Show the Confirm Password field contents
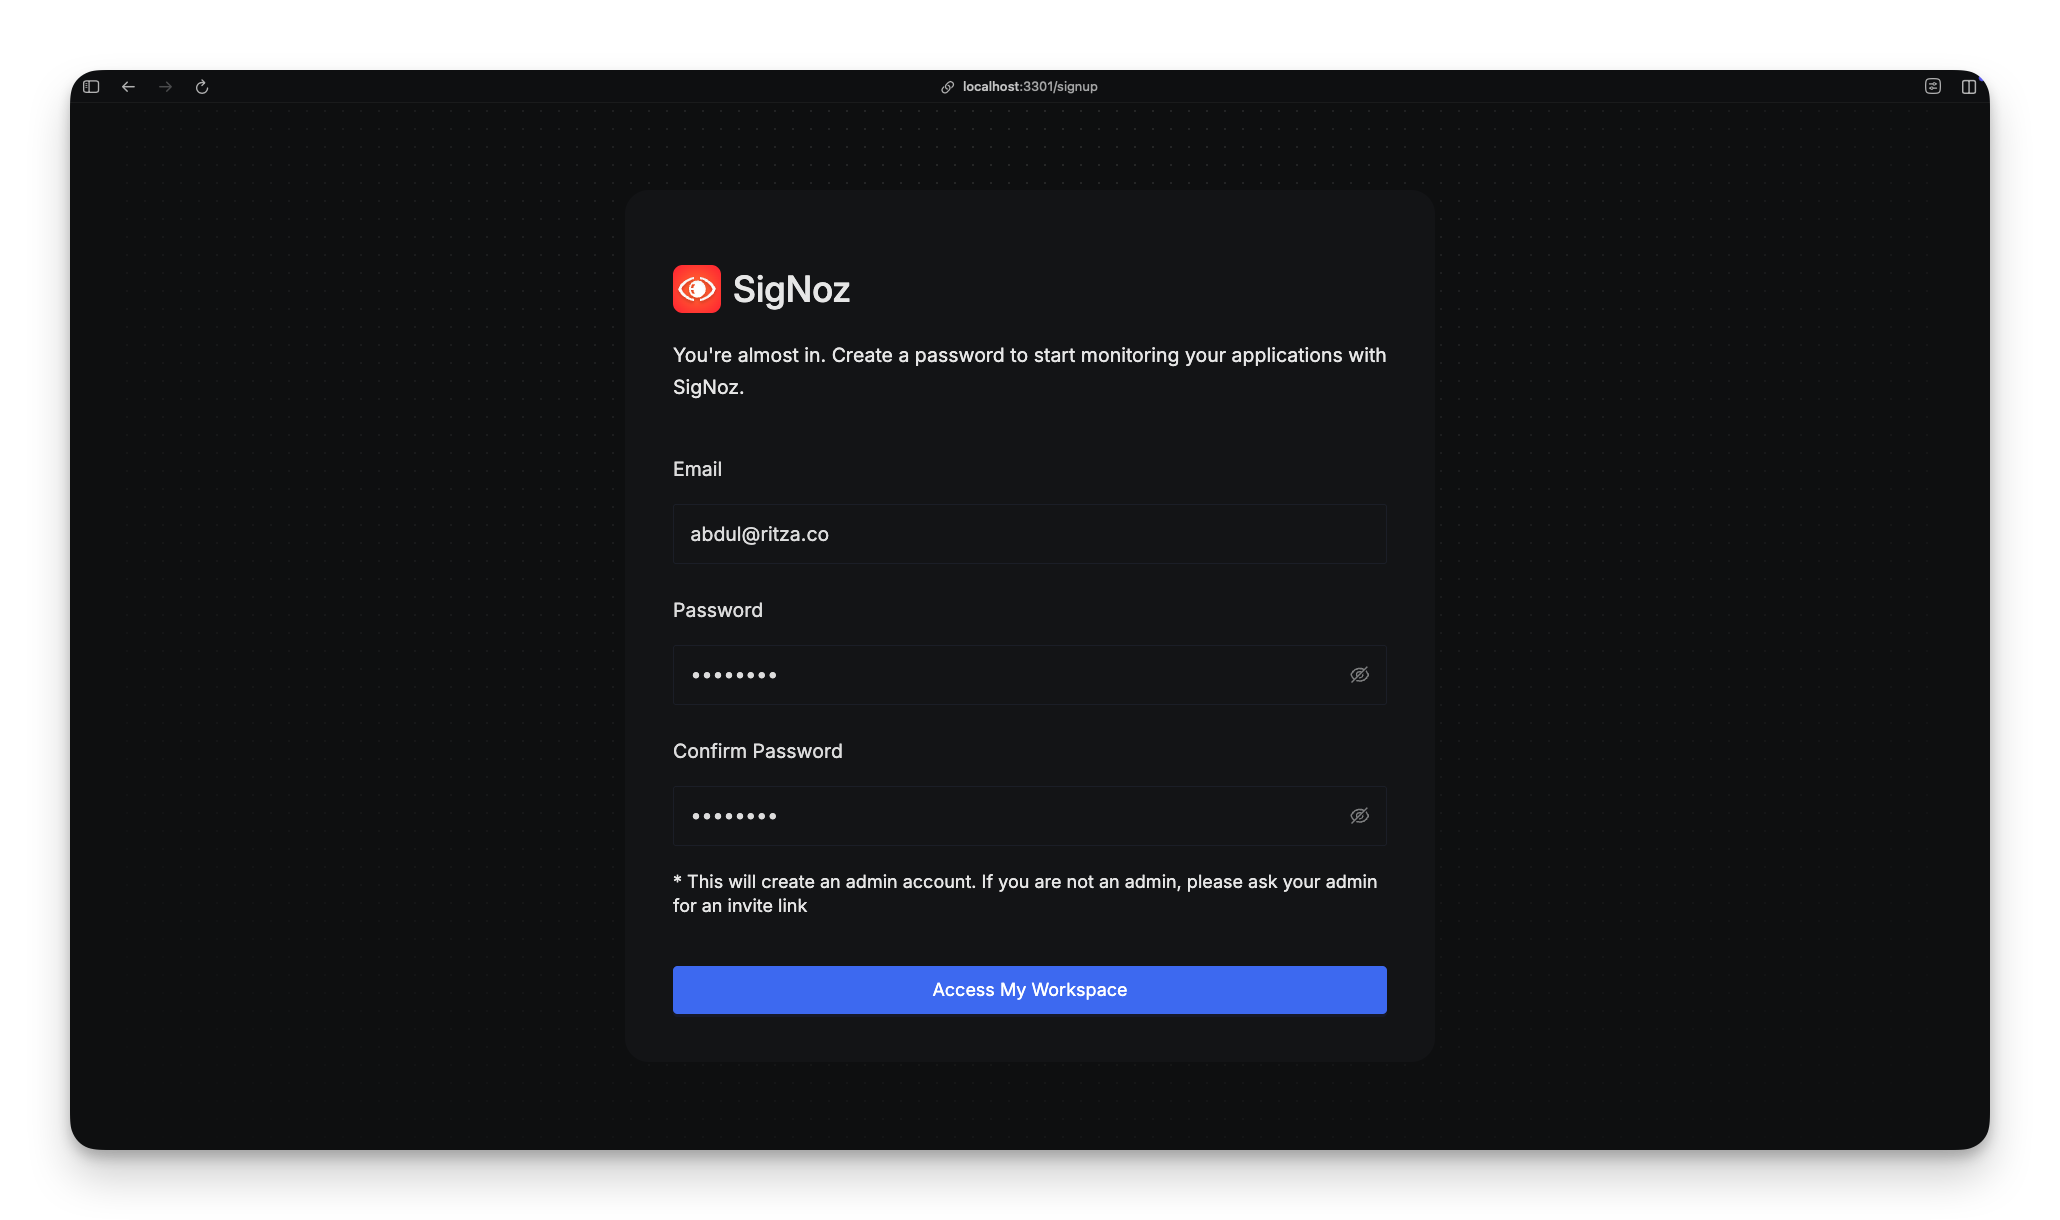This screenshot has width=2060, height=1220. click(1359, 816)
